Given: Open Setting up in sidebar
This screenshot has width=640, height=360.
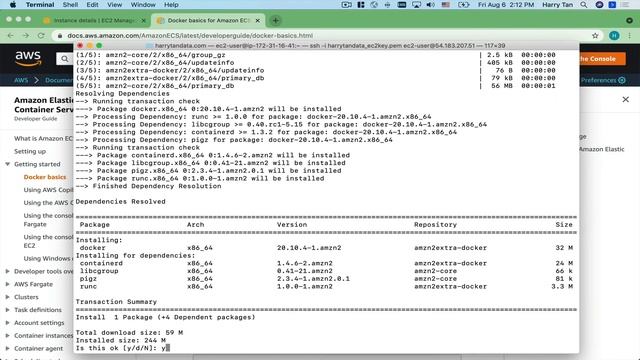Looking at the screenshot, I should [x=30, y=151].
